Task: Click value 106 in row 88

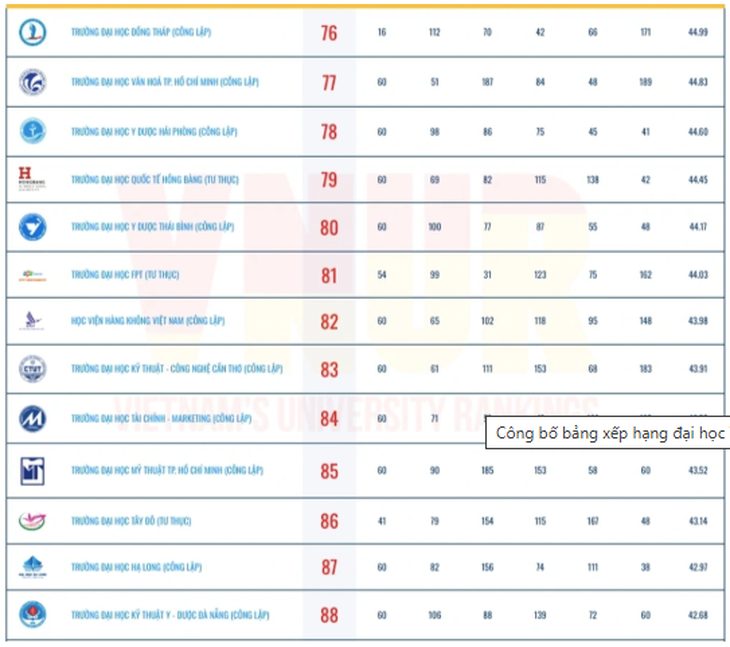Action: coord(434,615)
